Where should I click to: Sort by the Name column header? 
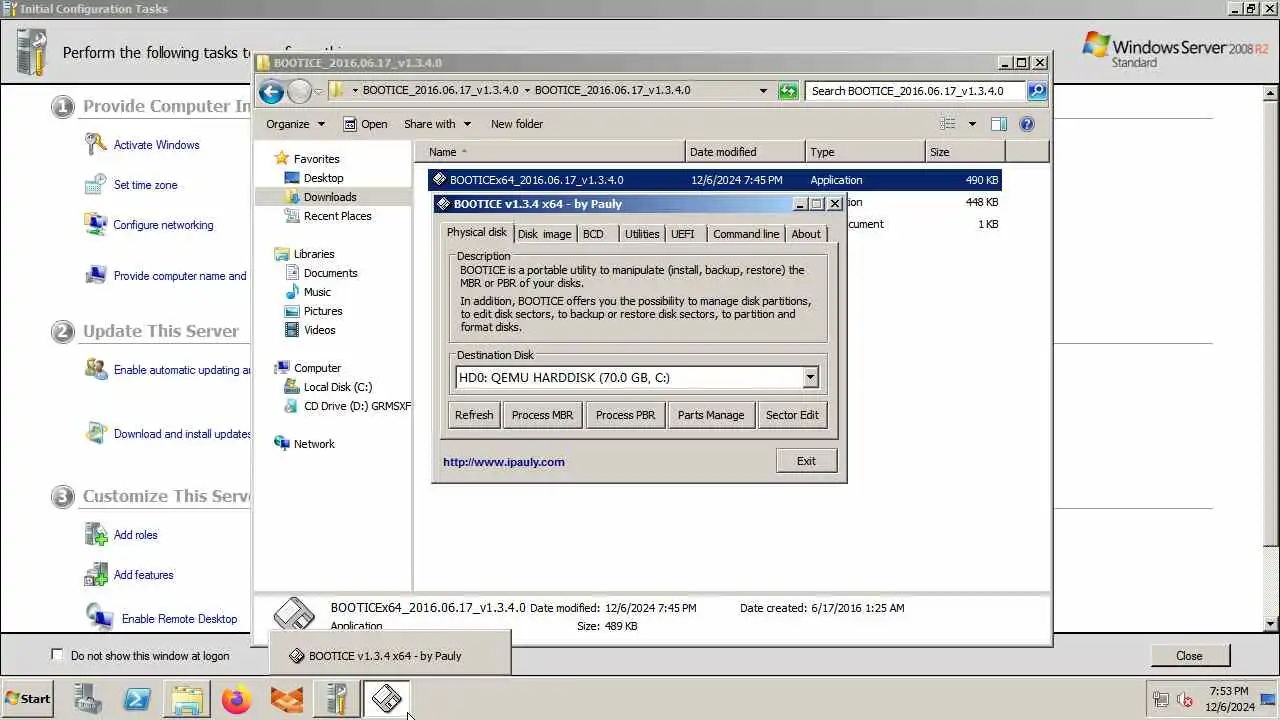coord(550,152)
